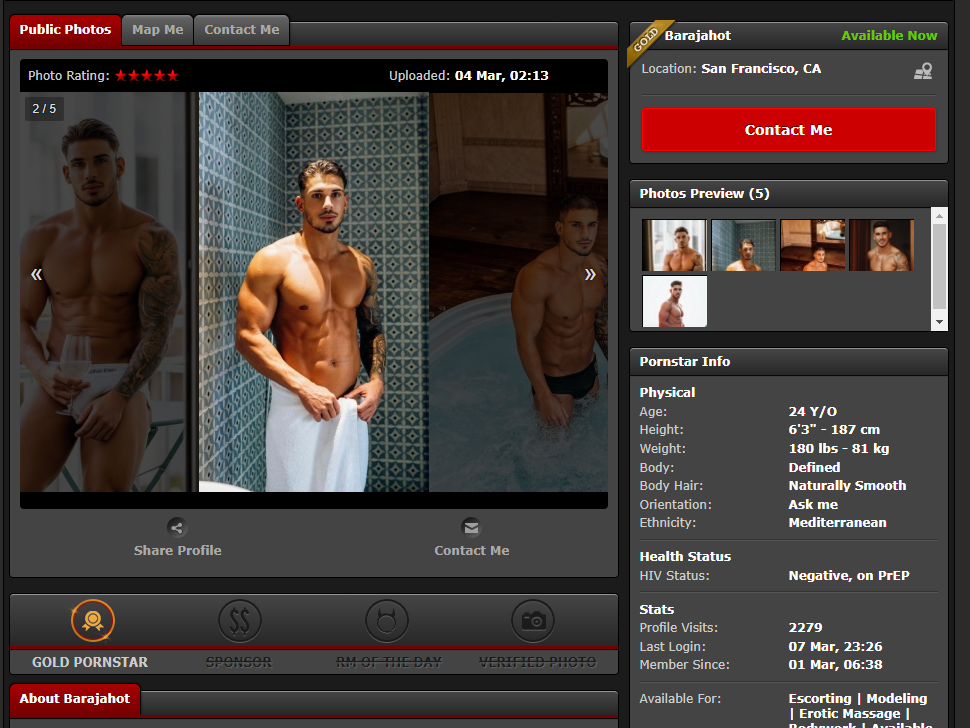
Task: Open the third photo preview thumbnail
Action: (813, 245)
